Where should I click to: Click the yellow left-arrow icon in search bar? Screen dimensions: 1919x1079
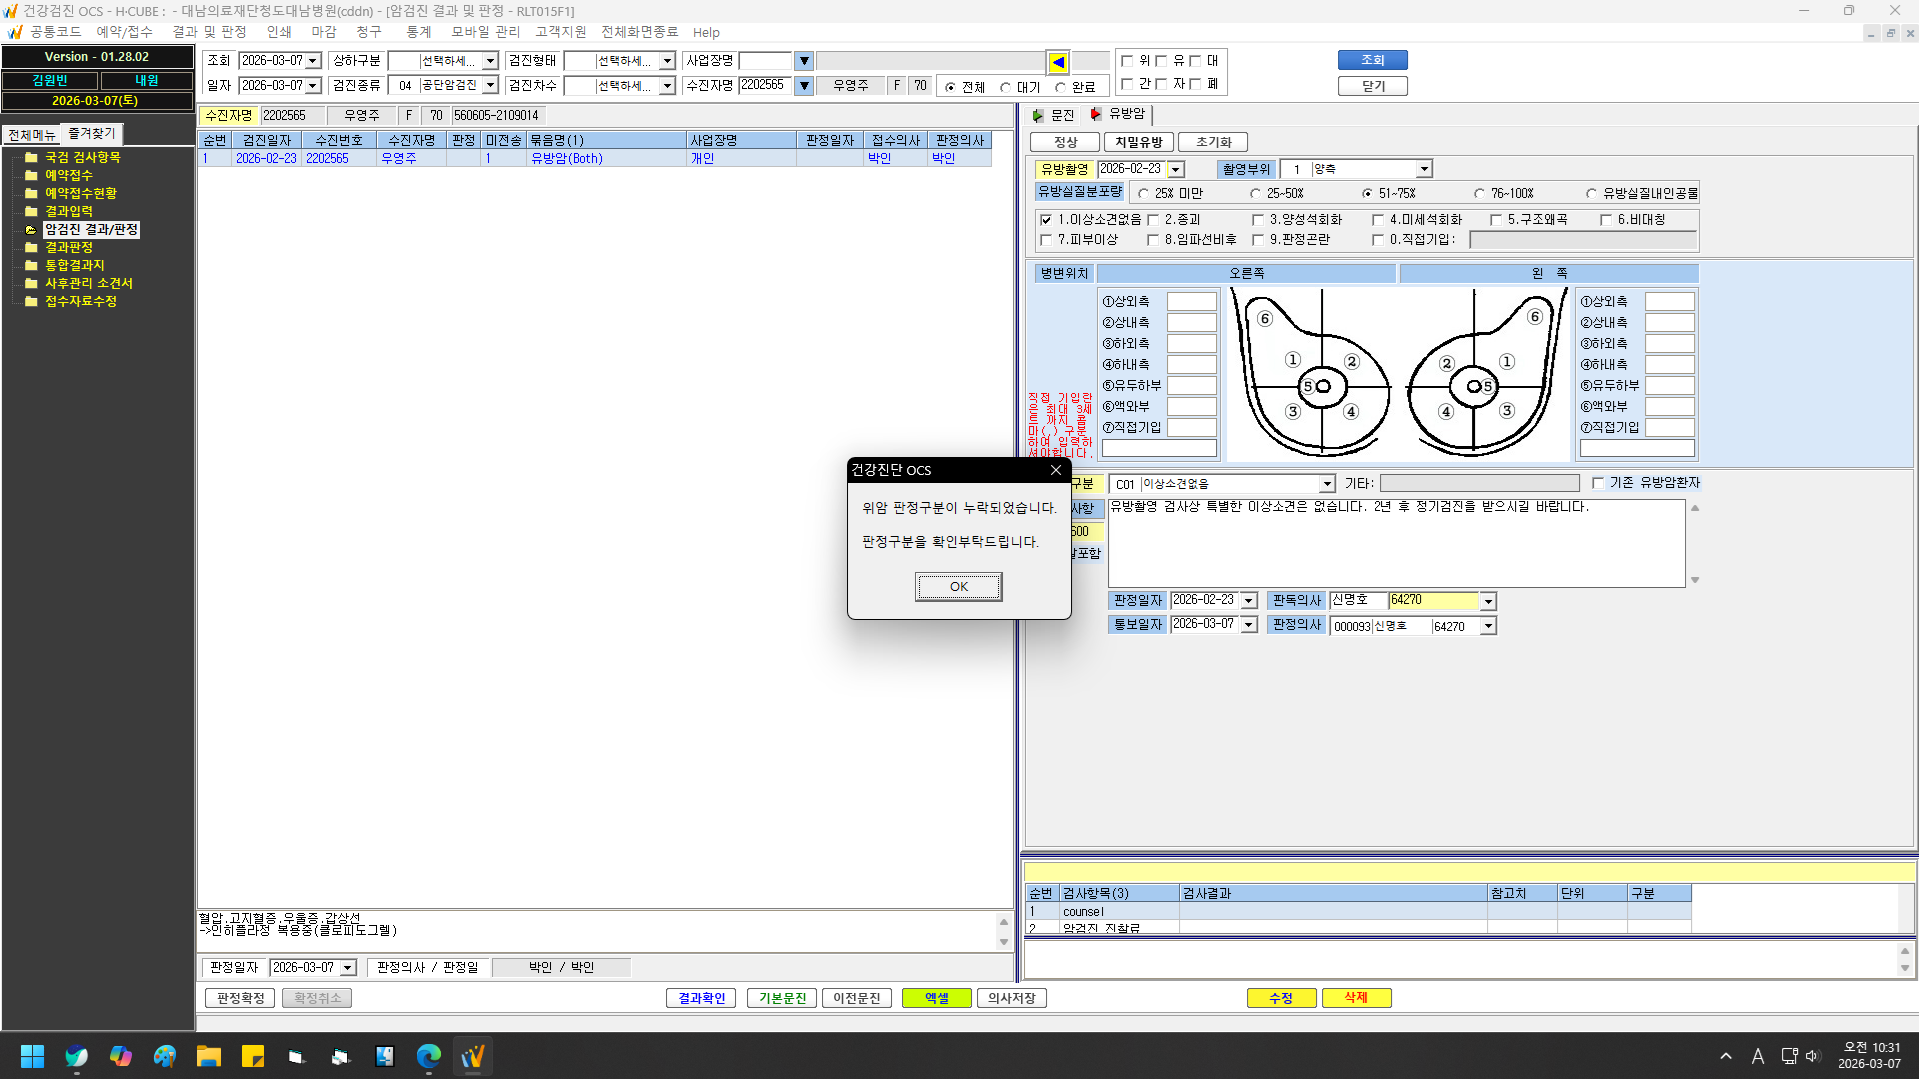pos(1058,62)
